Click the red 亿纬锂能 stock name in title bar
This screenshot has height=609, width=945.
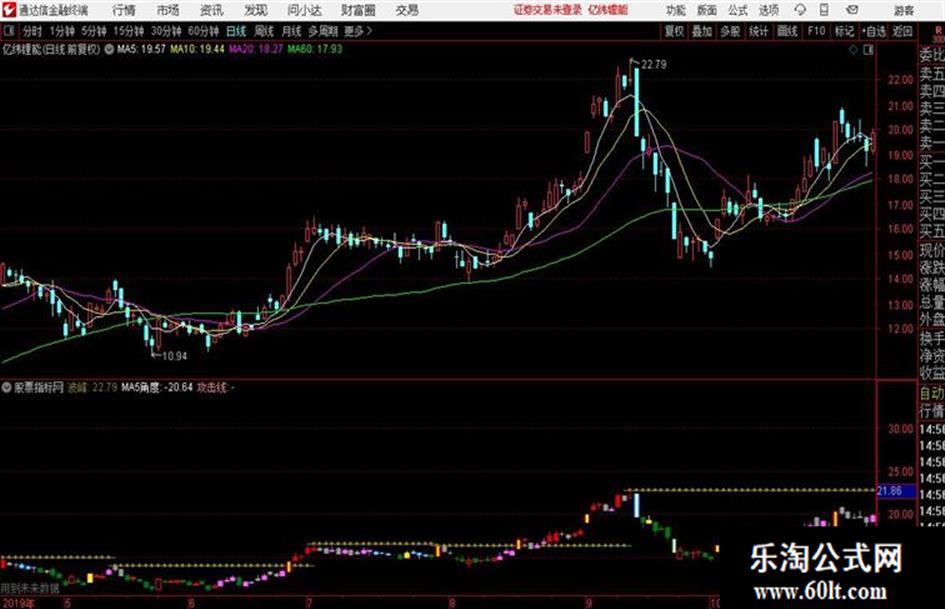608,10
